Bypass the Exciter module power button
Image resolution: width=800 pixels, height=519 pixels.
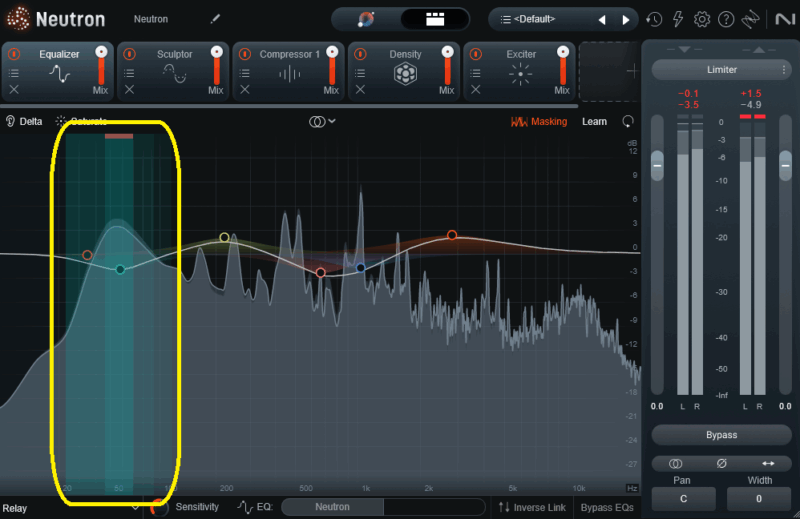476,54
